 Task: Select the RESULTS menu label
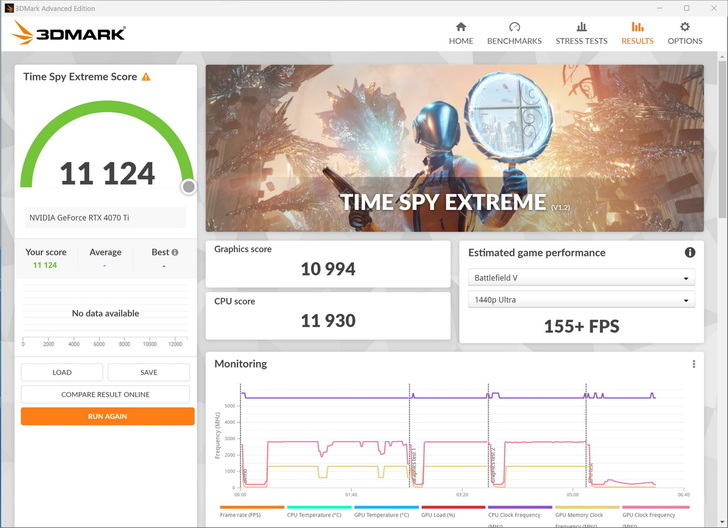click(637, 41)
